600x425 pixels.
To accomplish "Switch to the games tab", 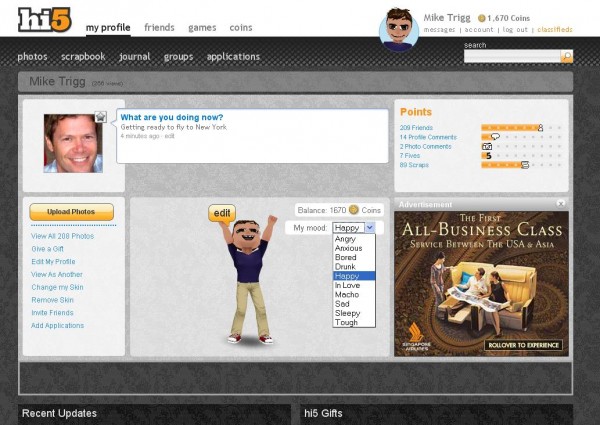I will click(201, 28).
